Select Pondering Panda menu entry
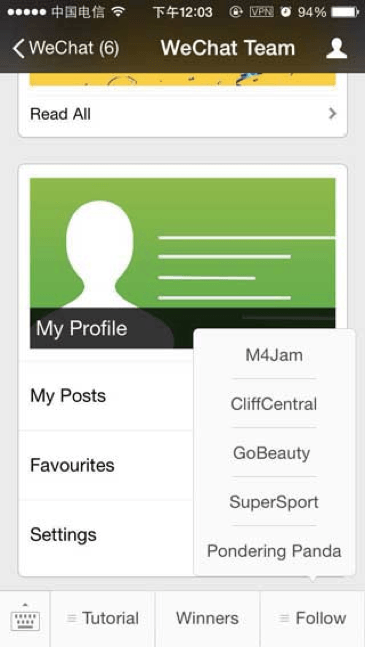Image resolution: width=365 pixels, height=647 pixels. [x=274, y=551]
